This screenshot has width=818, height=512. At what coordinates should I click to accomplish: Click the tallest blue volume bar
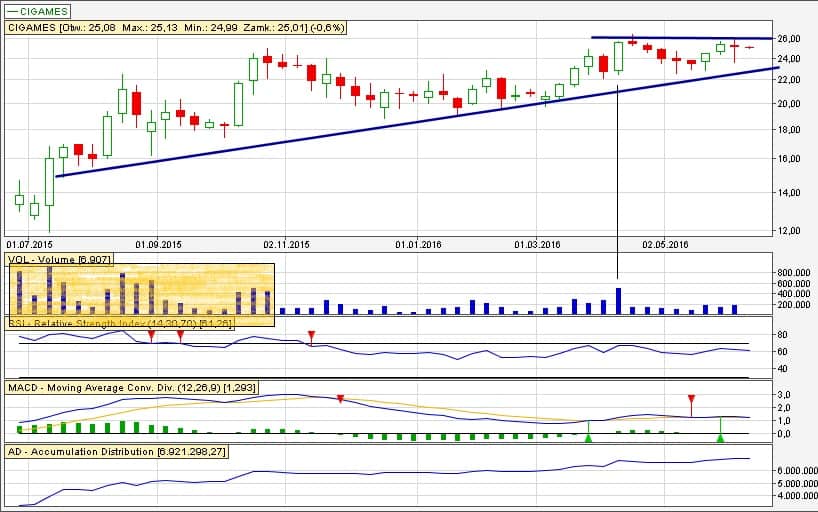619,302
